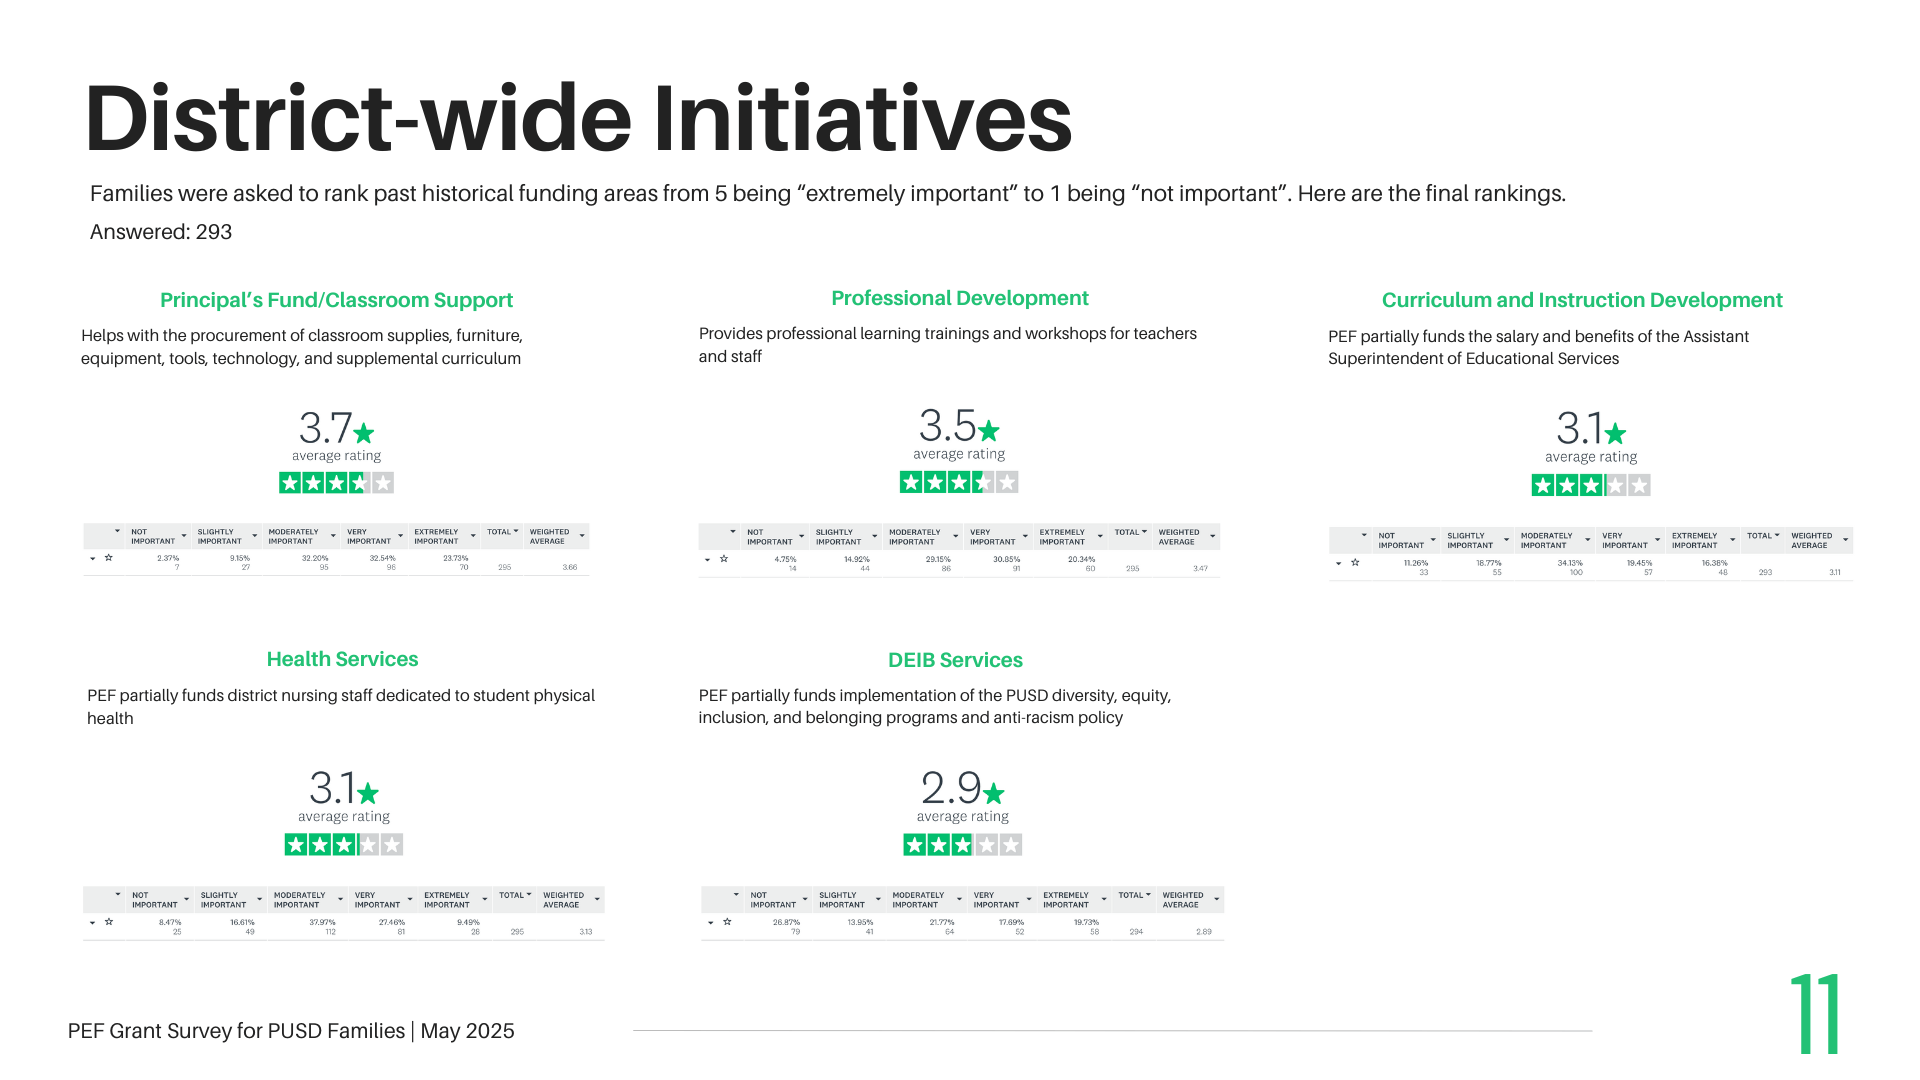Click the outline star in the DEIB Services table row
The height and width of the screenshot is (1080, 1920).
click(727, 922)
